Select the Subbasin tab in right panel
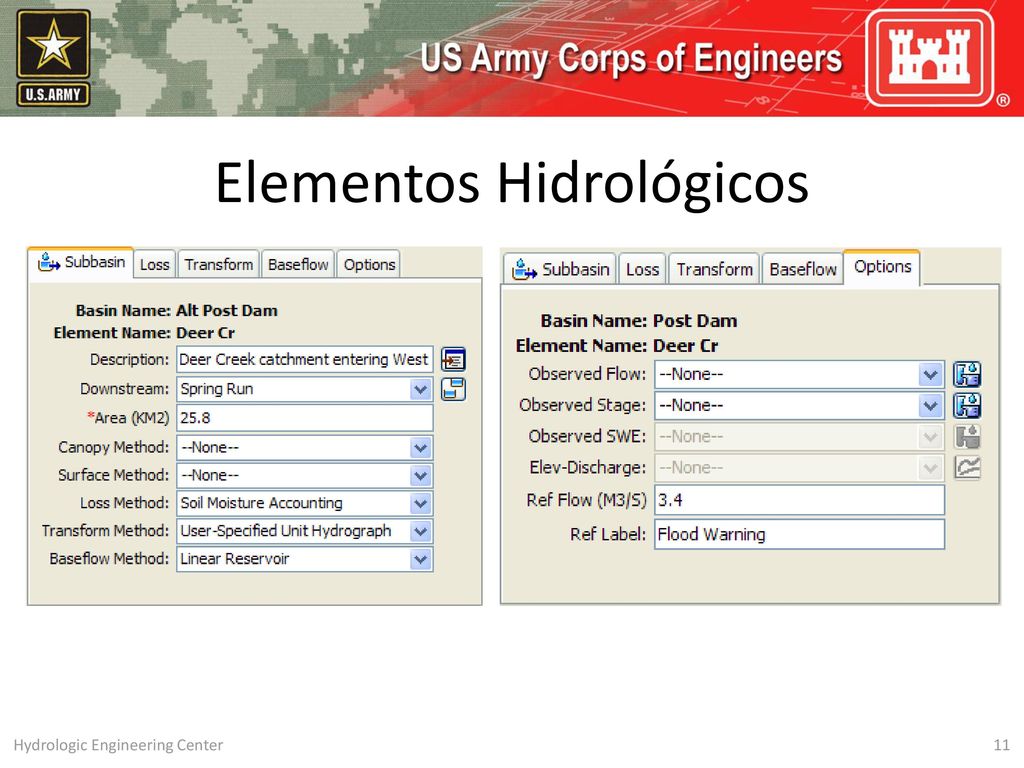1024x768 pixels. pos(560,269)
